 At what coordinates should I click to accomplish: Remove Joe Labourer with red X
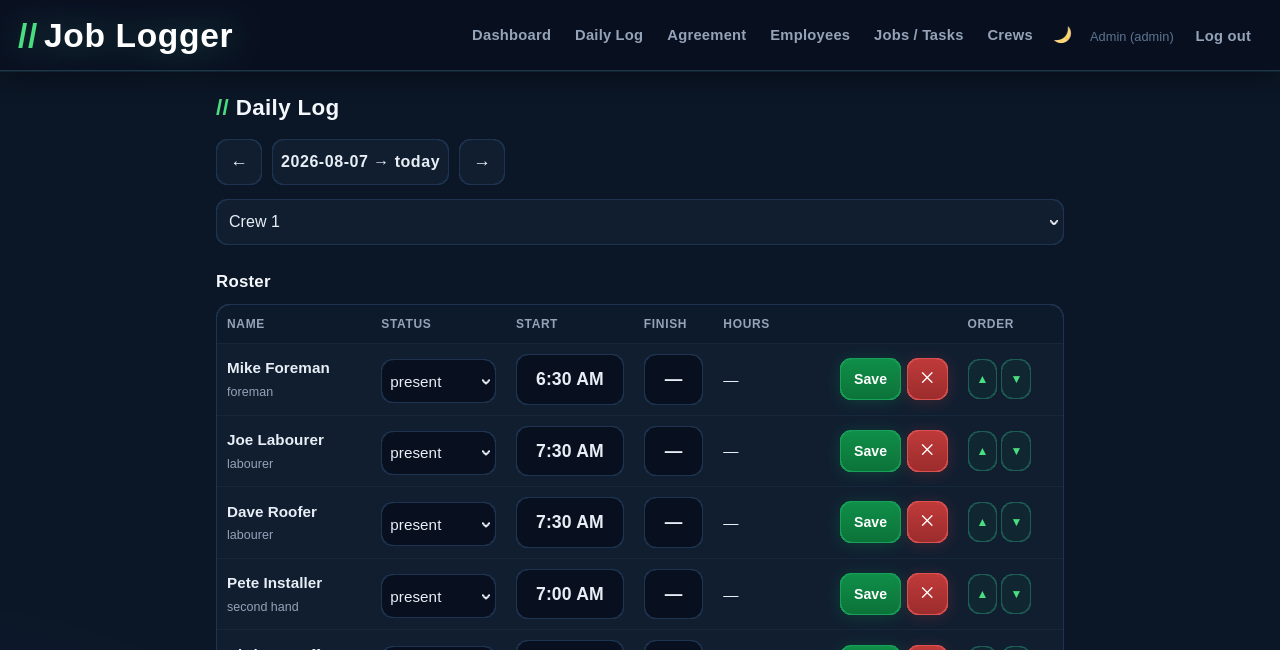[x=927, y=451]
